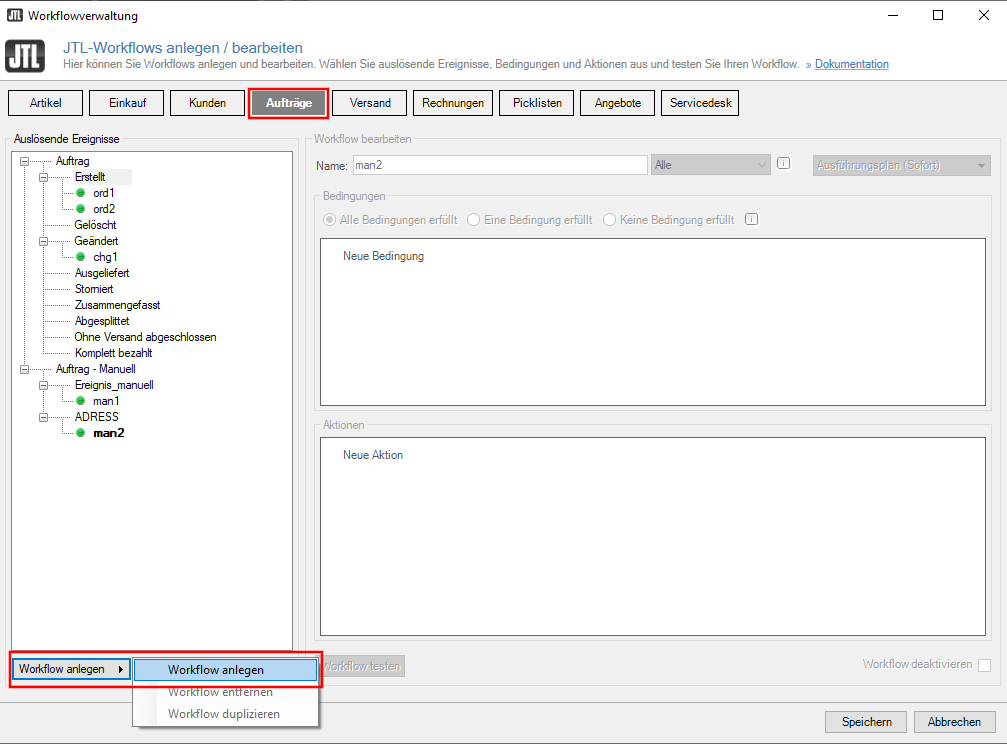Screen dimensions: 1007x744
Task: Collapse the Erstellt tree node
Action: [x=44, y=177]
